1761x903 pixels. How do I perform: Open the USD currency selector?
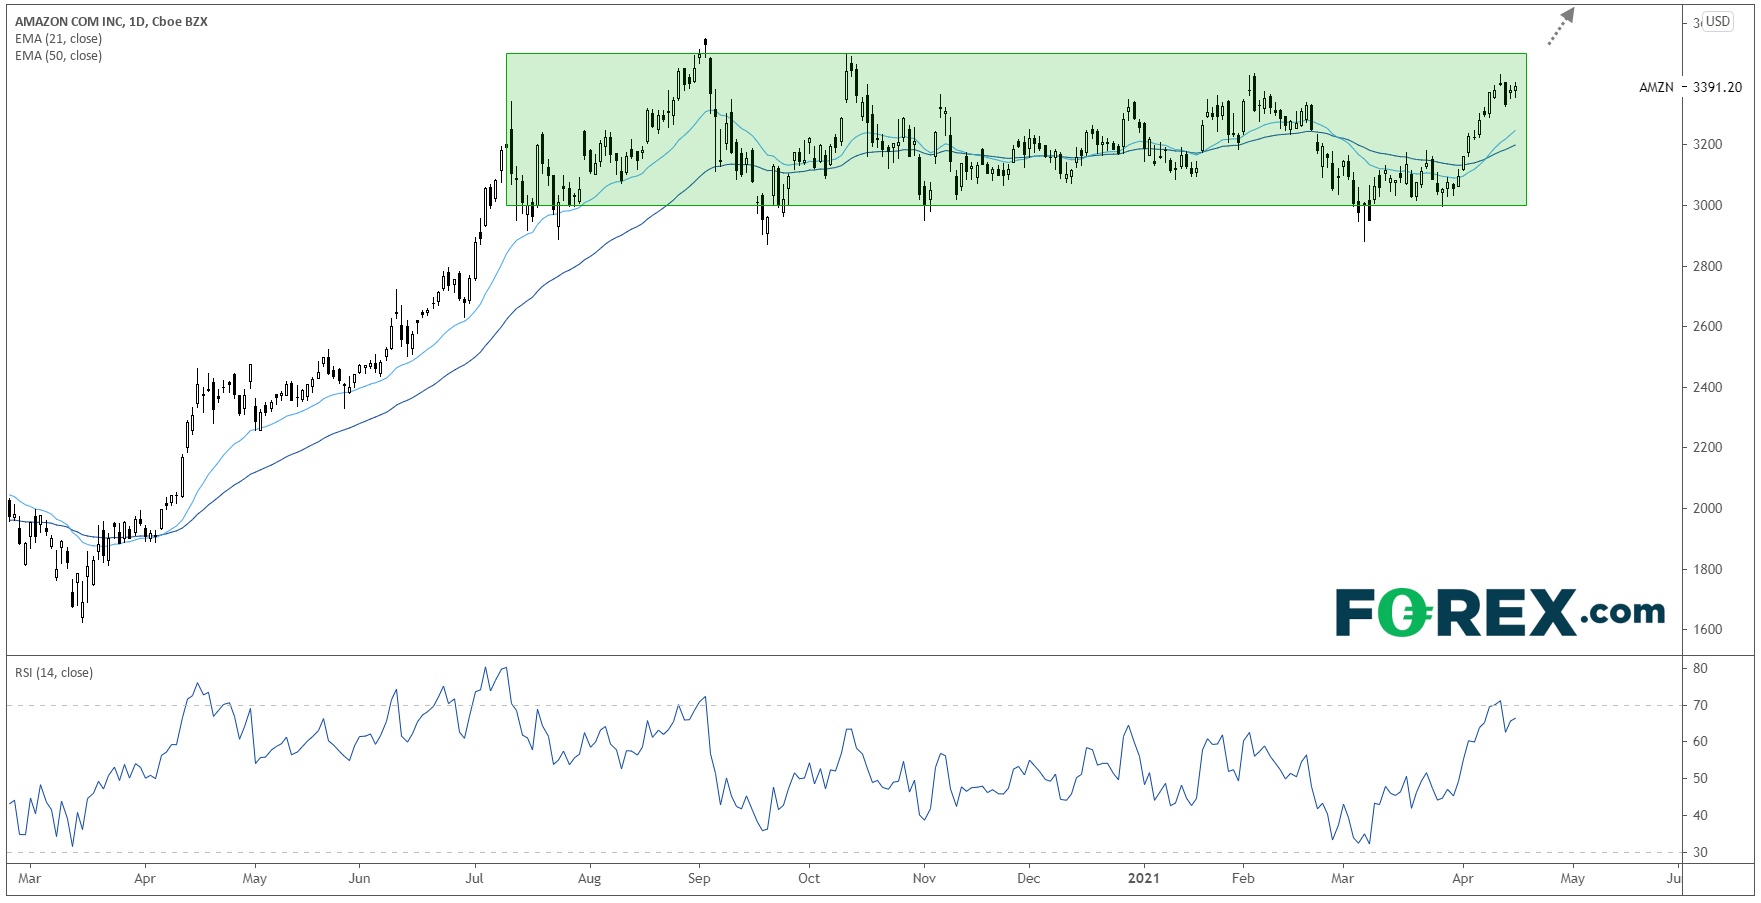click(x=1718, y=21)
